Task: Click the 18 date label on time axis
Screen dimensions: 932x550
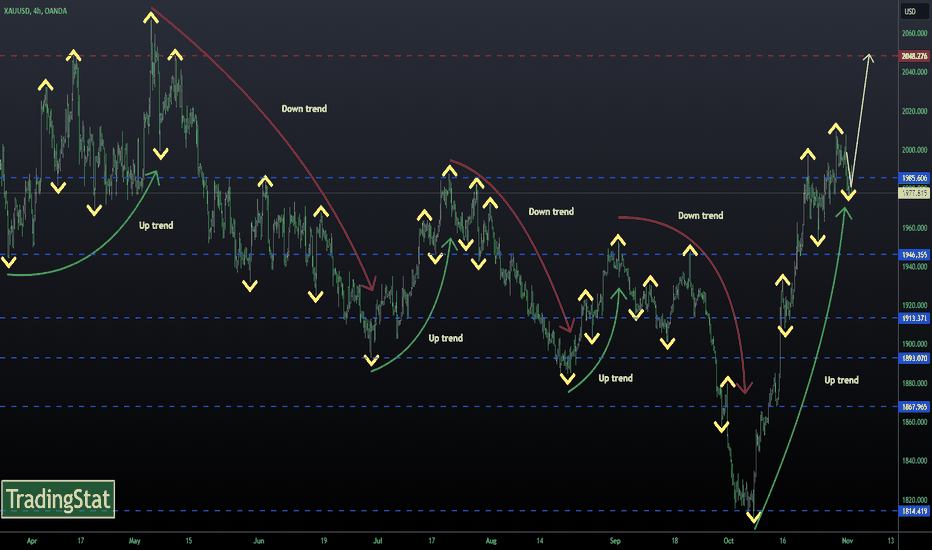Action: (675, 540)
